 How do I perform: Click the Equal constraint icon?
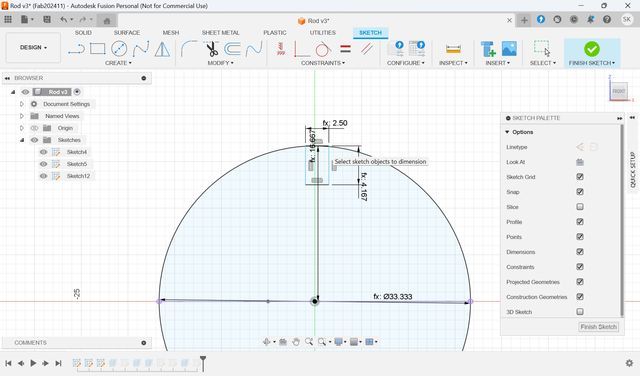pos(345,49)
